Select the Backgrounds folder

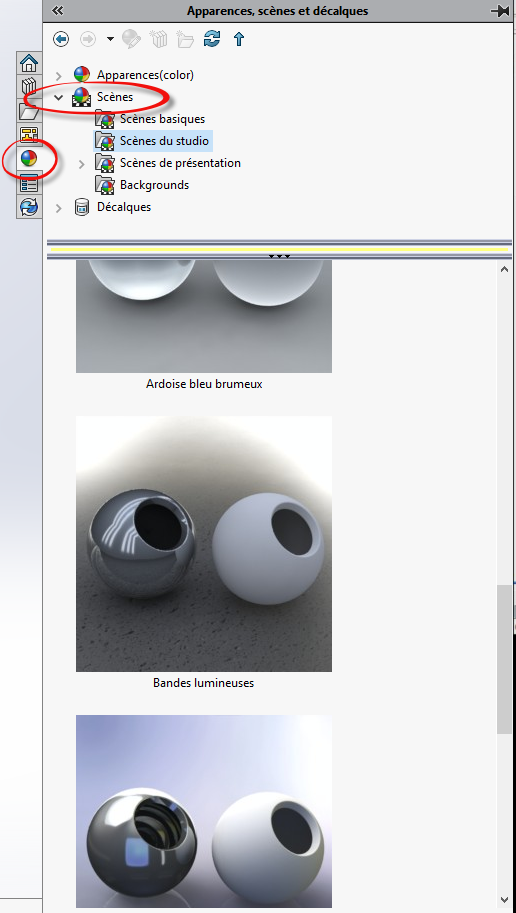point(154,185)
